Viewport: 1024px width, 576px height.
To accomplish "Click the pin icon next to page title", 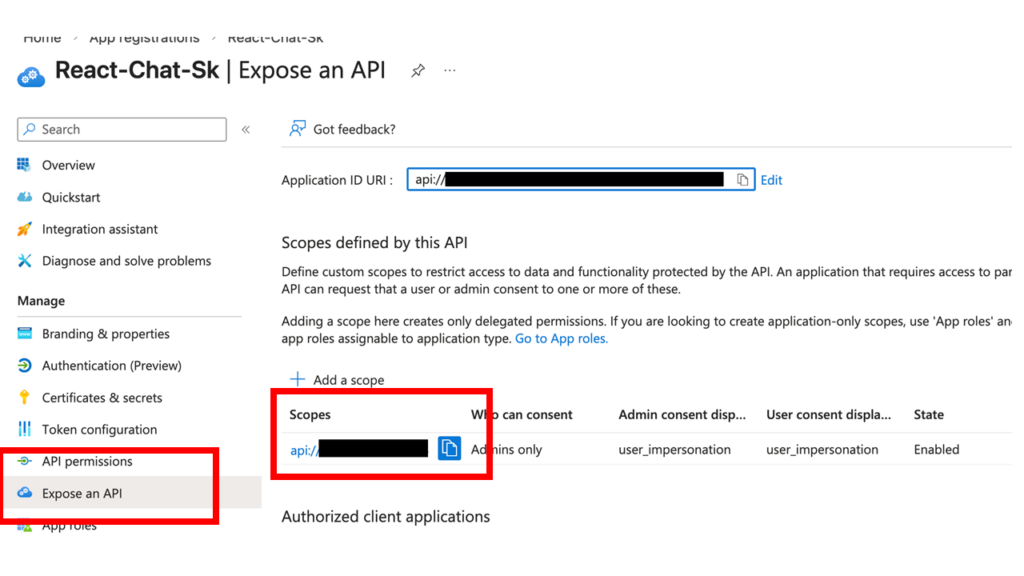I will point(418,71).
